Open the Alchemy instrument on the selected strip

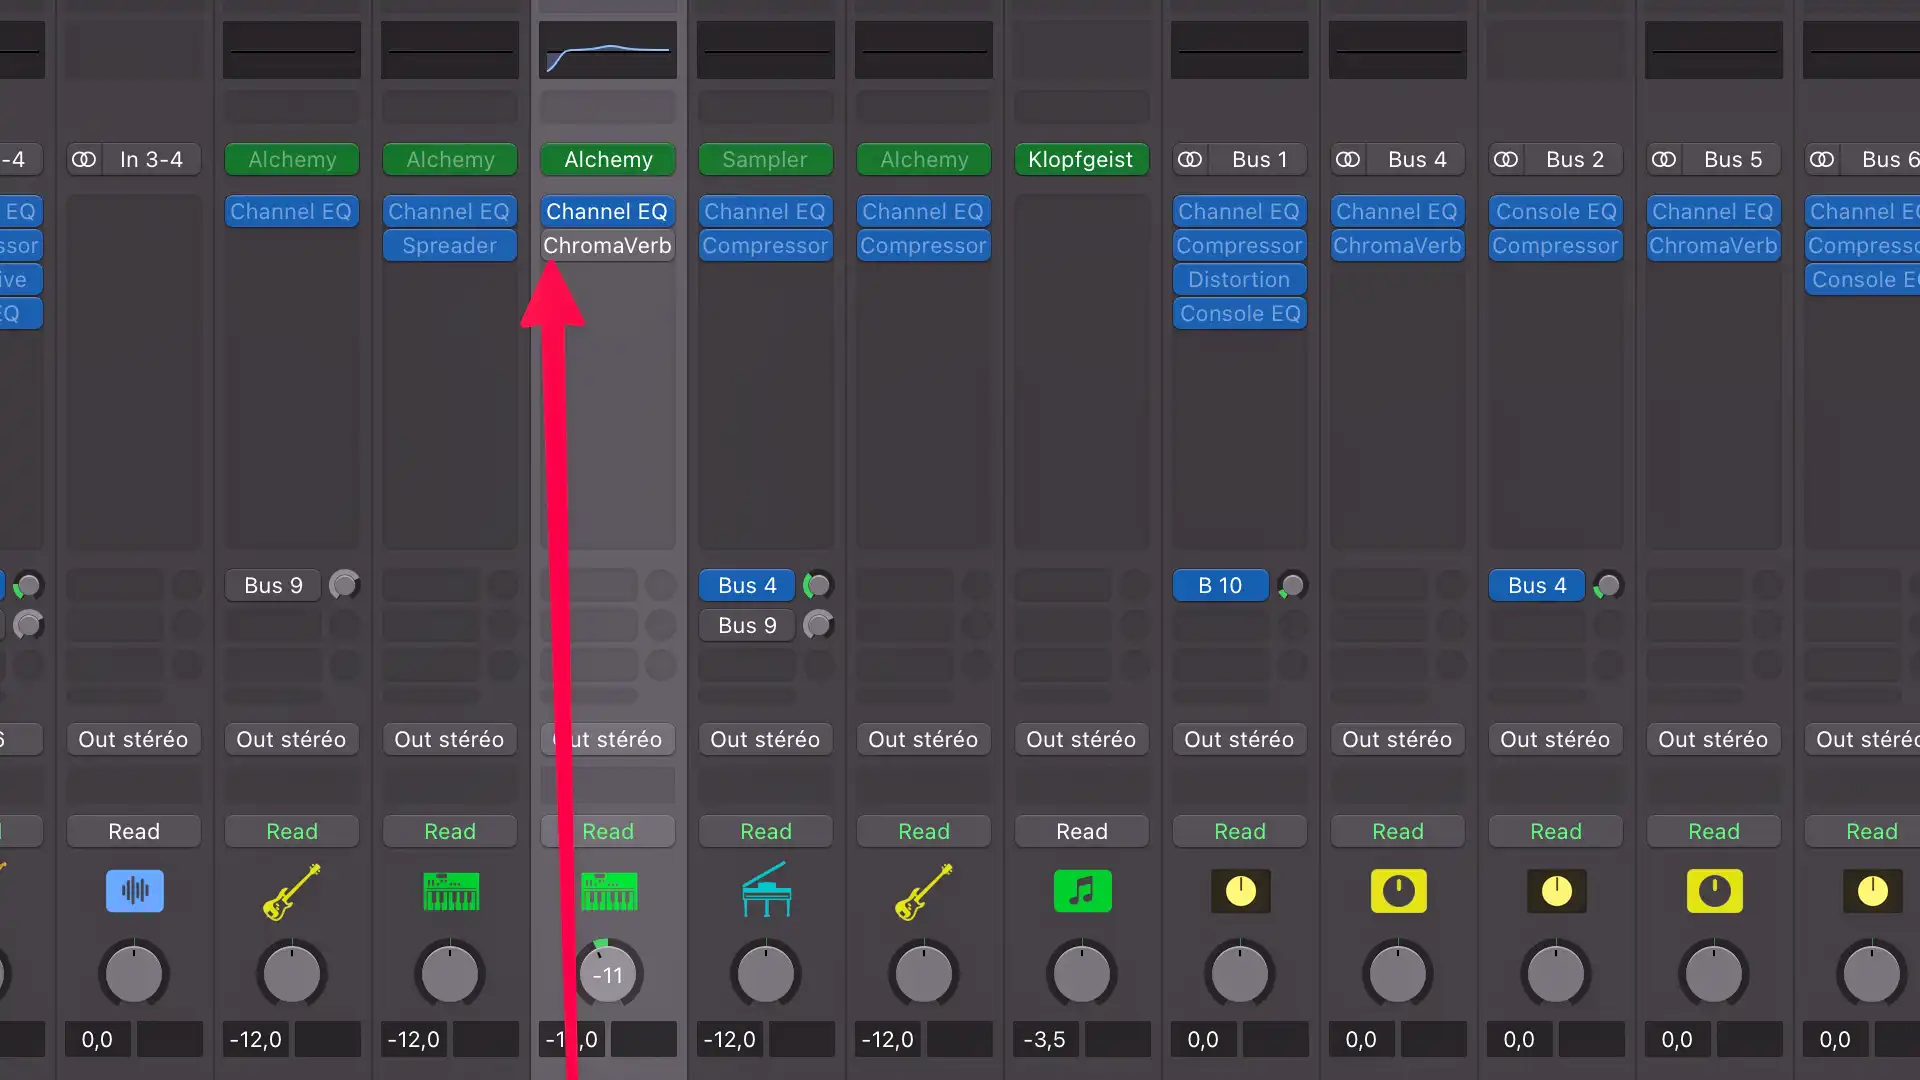point(608,159)
